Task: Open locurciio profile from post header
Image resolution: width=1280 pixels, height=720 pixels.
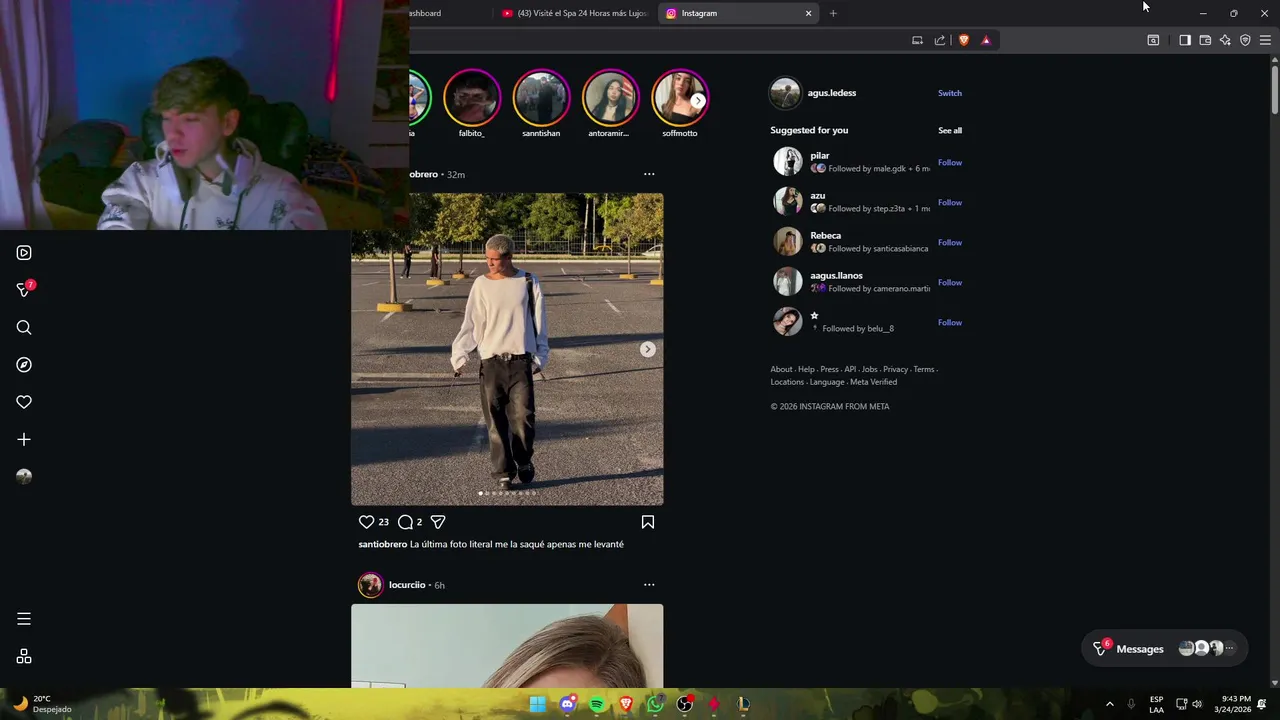Action: click(x=407, y=585)
